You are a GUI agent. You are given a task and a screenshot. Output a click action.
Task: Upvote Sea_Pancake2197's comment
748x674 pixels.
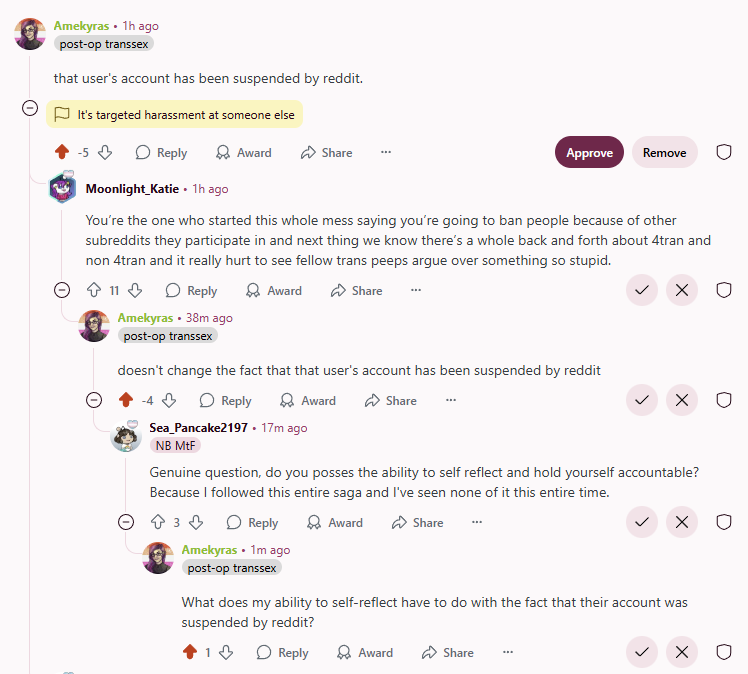point(157,522)
